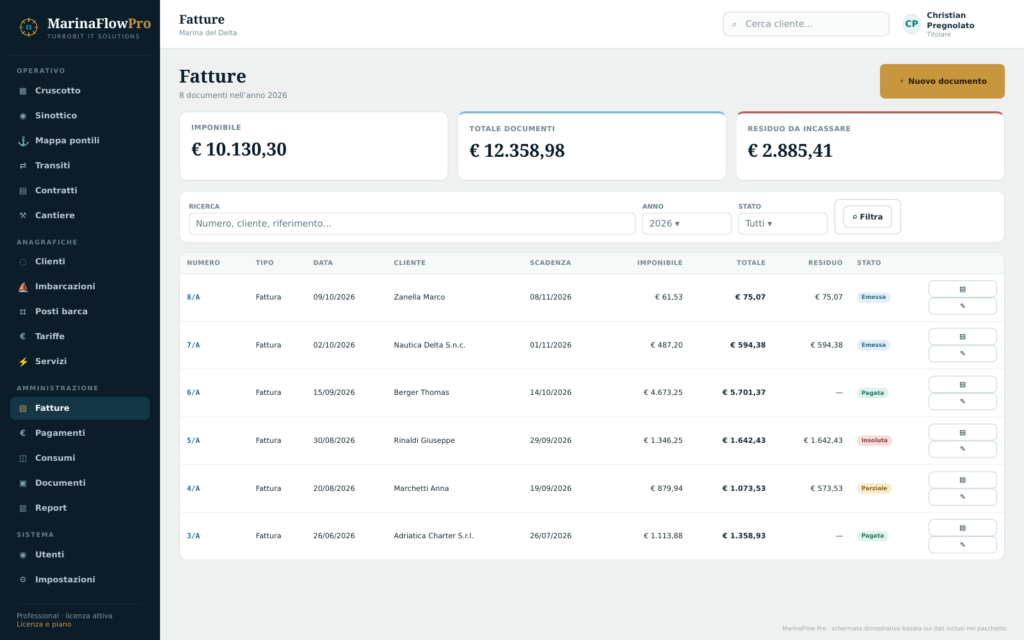Click the Insoluta status badge
The height and width of the screenshot is (640, 1024).
coord(874,440)
